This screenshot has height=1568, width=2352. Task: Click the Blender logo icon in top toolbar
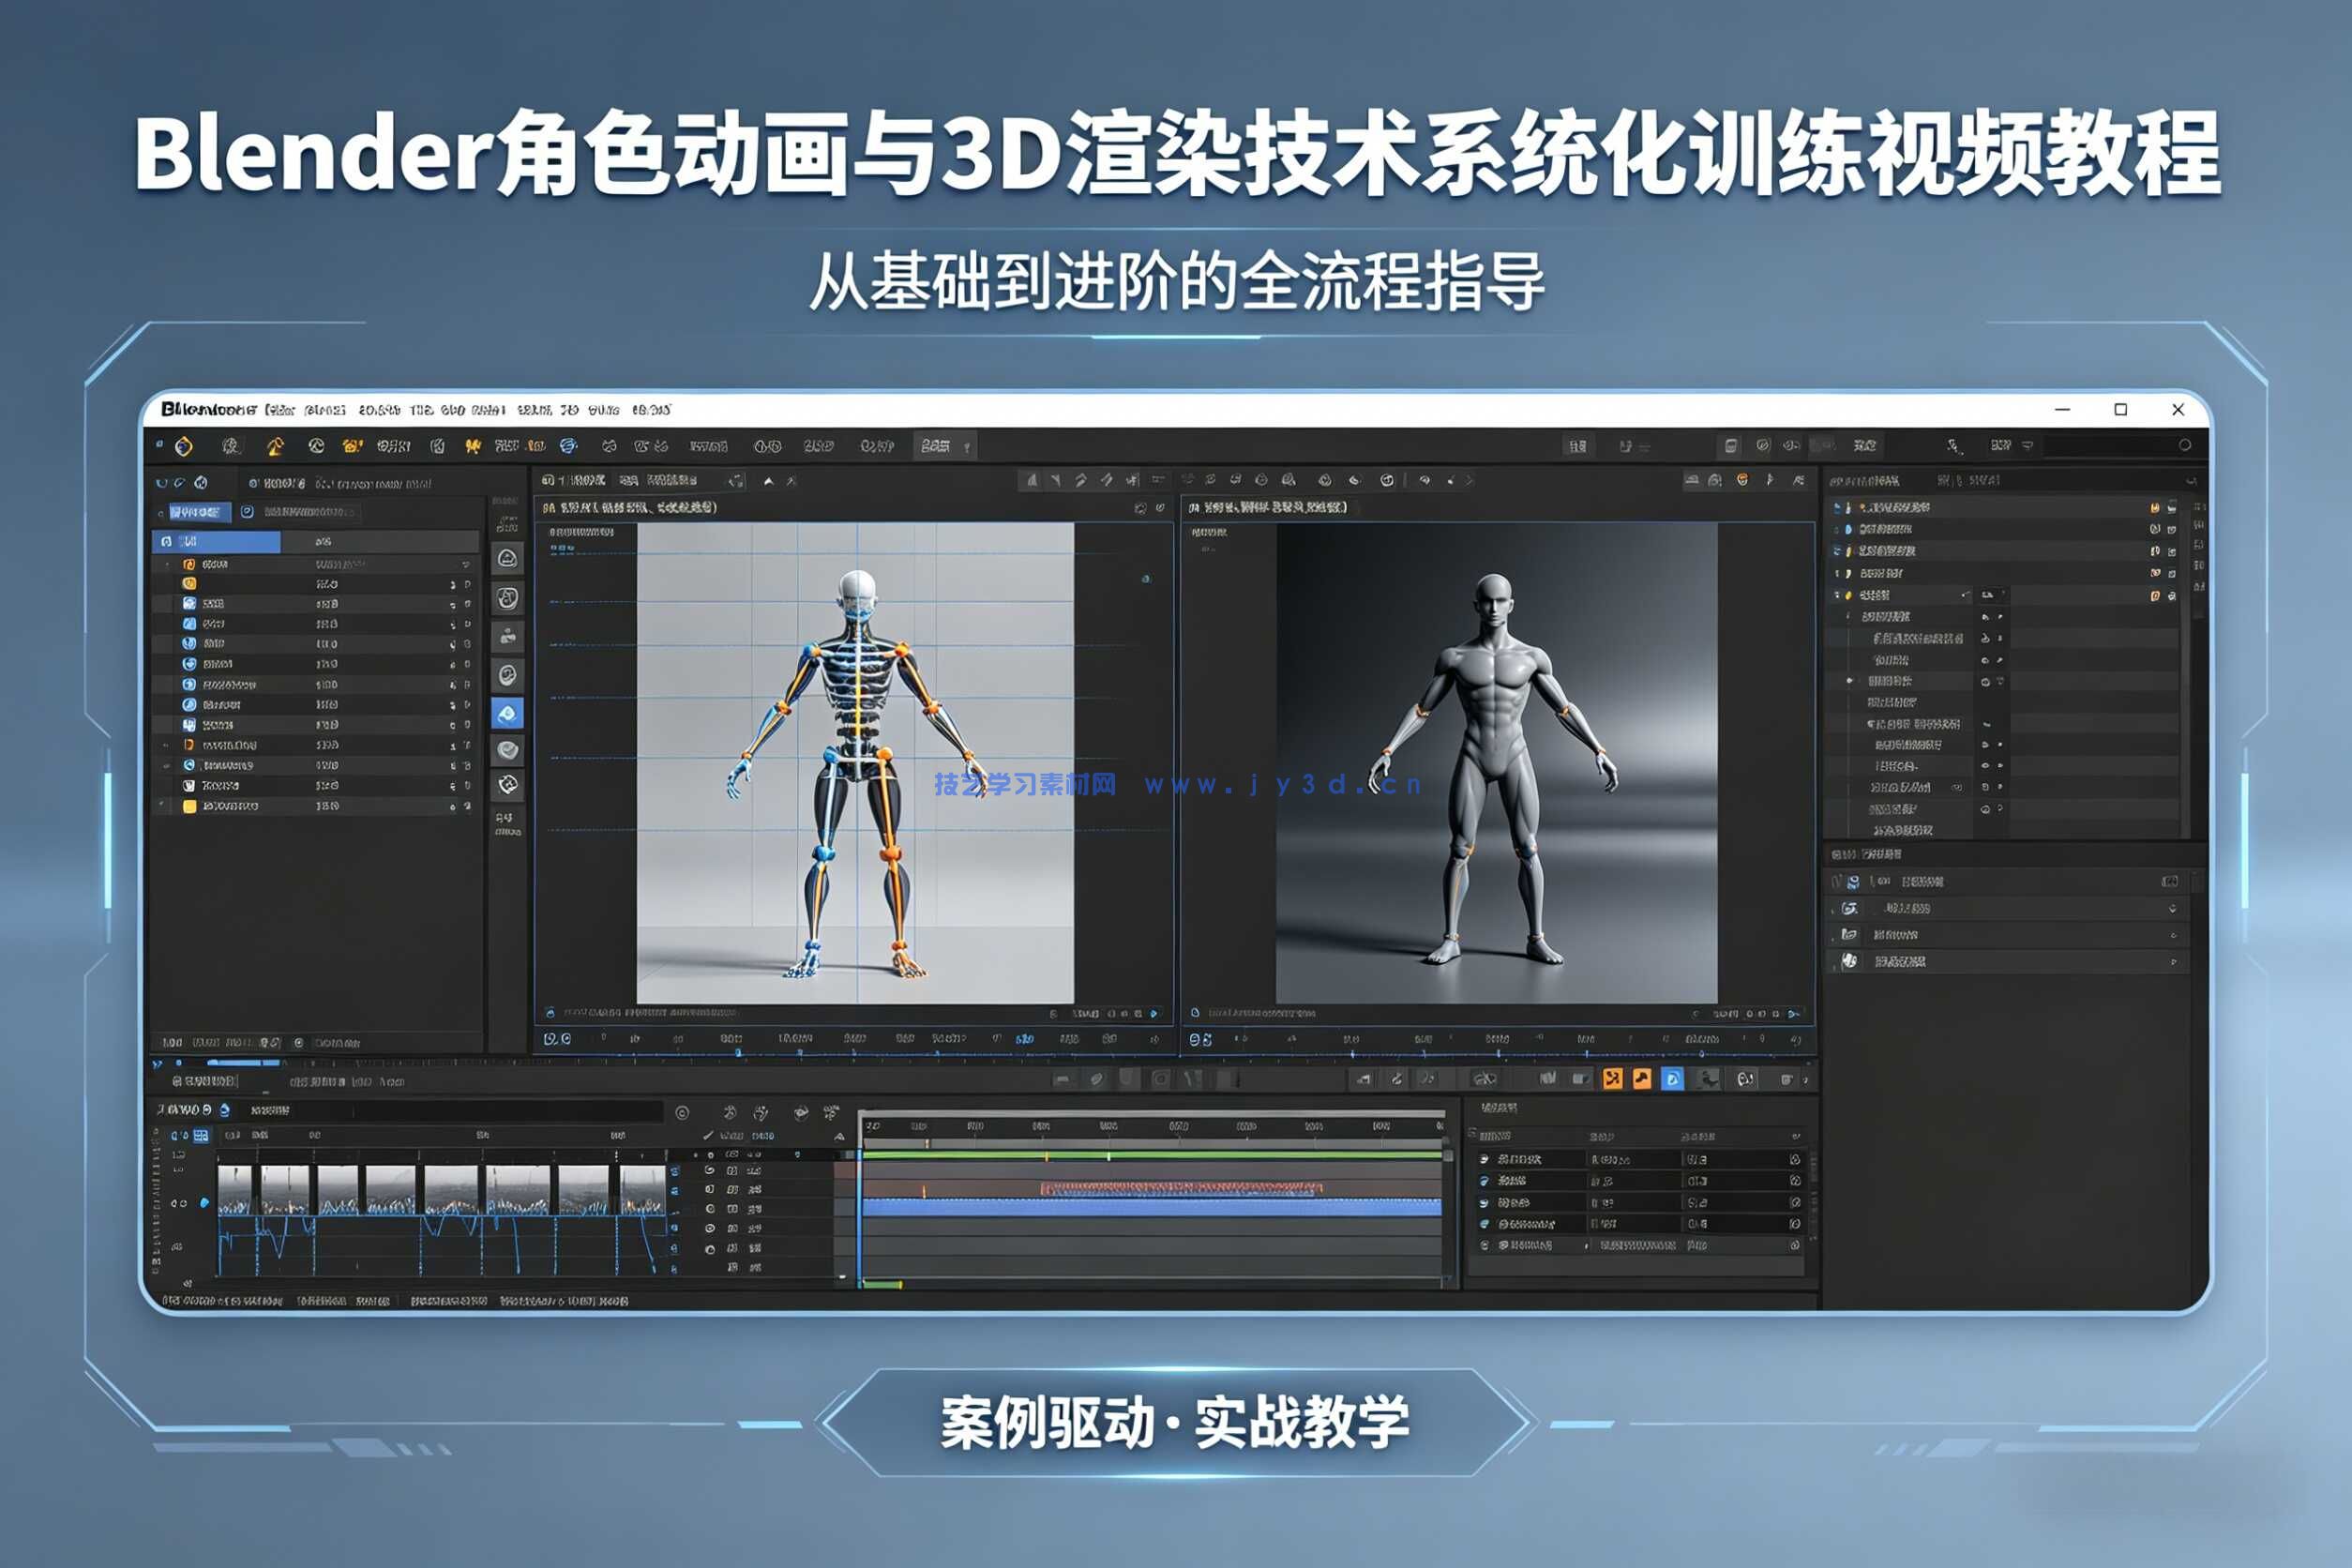coord(184,446)
